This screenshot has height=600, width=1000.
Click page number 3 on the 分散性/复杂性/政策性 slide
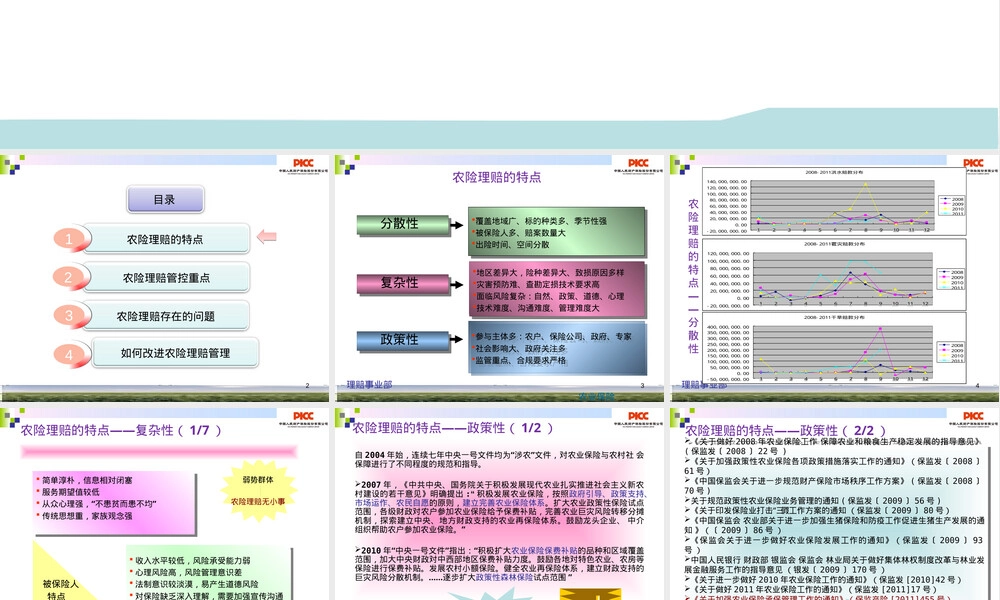[x=642, y=385]
